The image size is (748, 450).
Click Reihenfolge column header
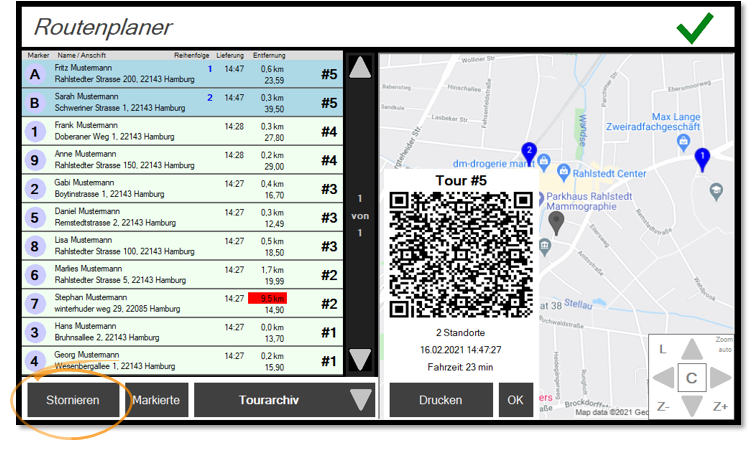point(191,55)
